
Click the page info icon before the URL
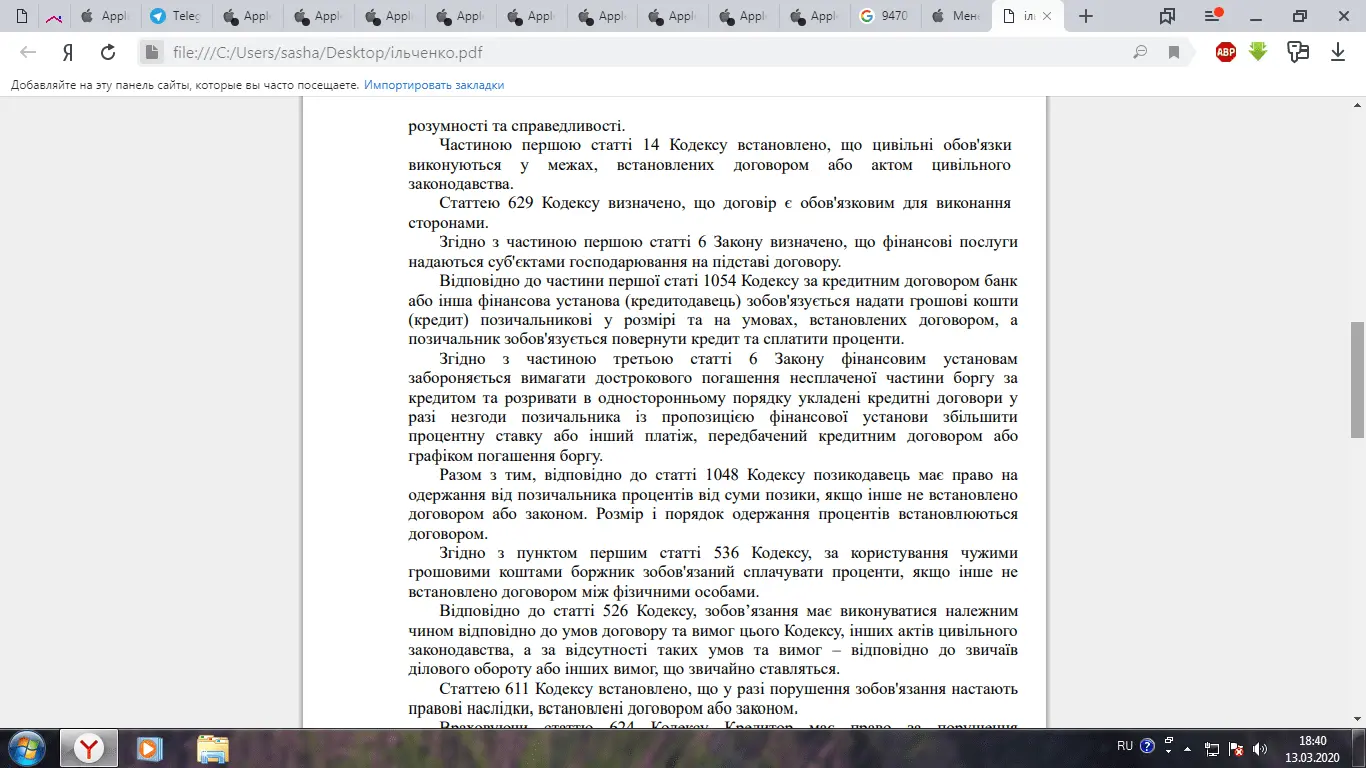pos(151,53)
